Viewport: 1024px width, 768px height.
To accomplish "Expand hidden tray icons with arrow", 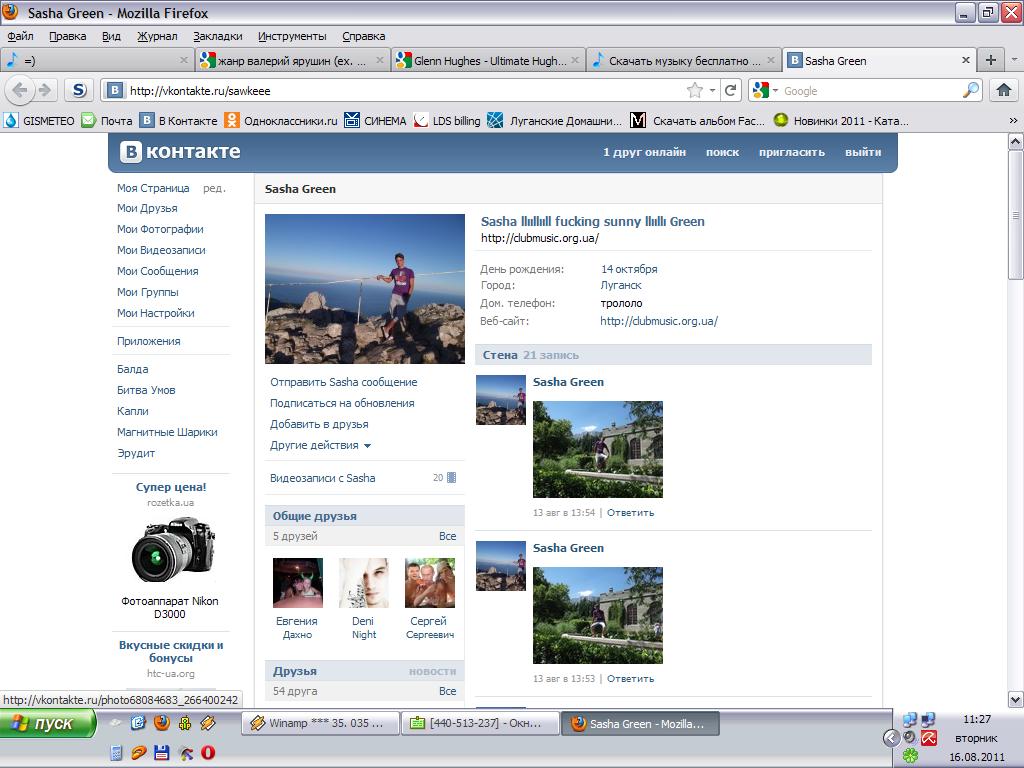I will coord(891,738).
